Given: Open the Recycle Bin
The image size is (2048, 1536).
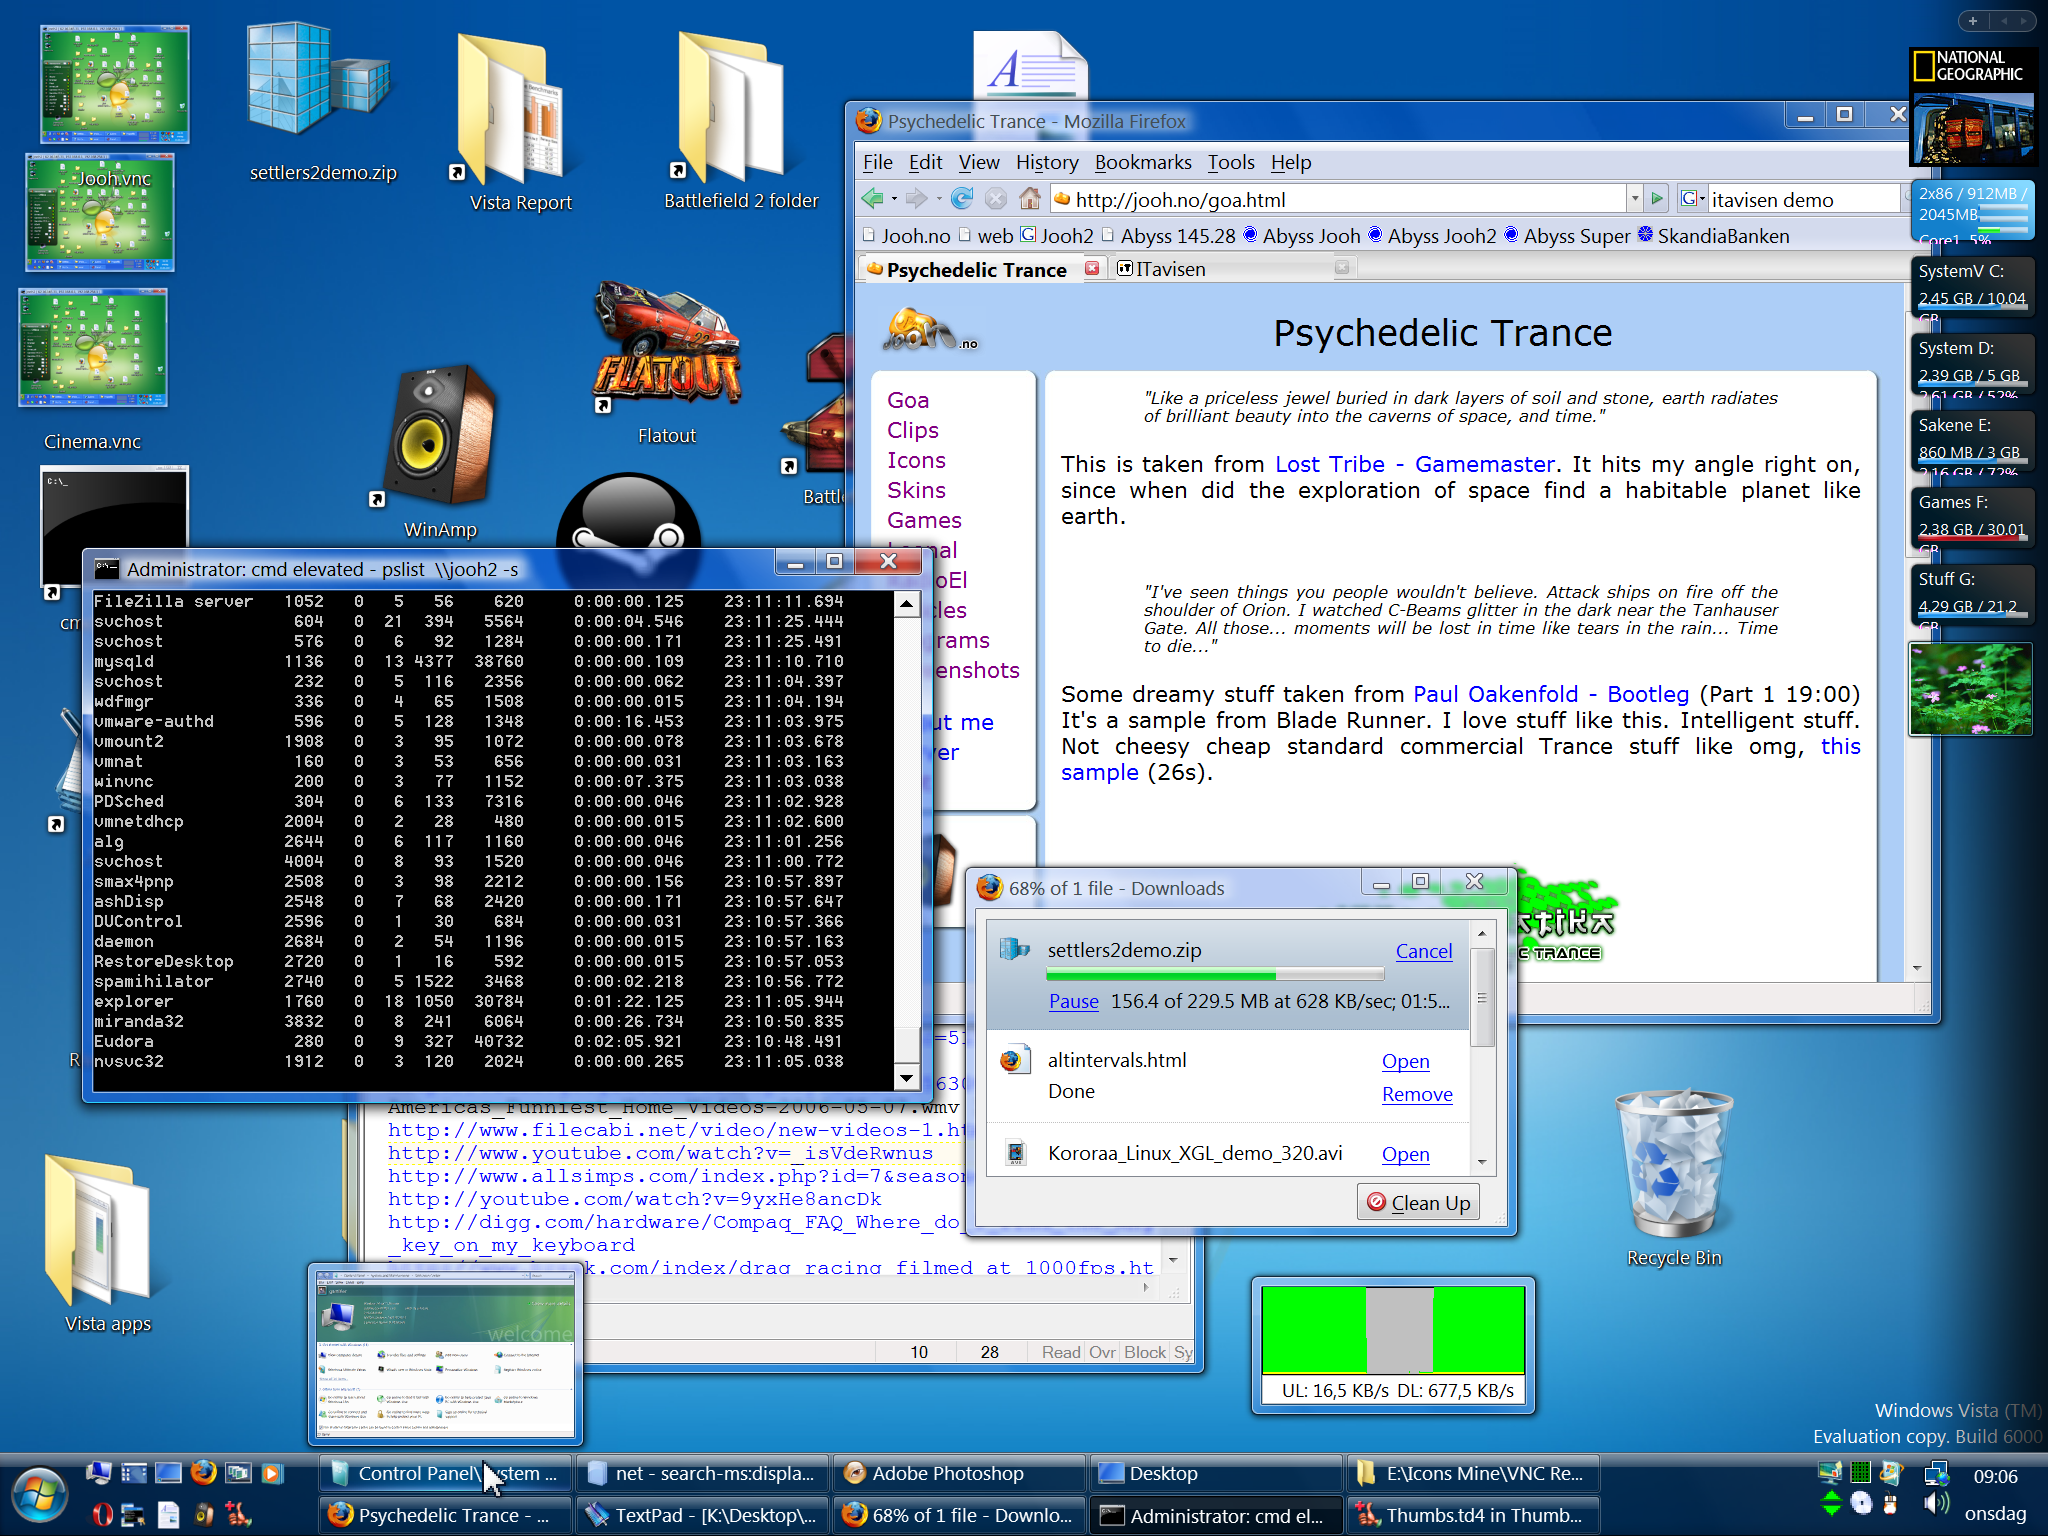Looking at the screenshot, I should (1674, 1178).
